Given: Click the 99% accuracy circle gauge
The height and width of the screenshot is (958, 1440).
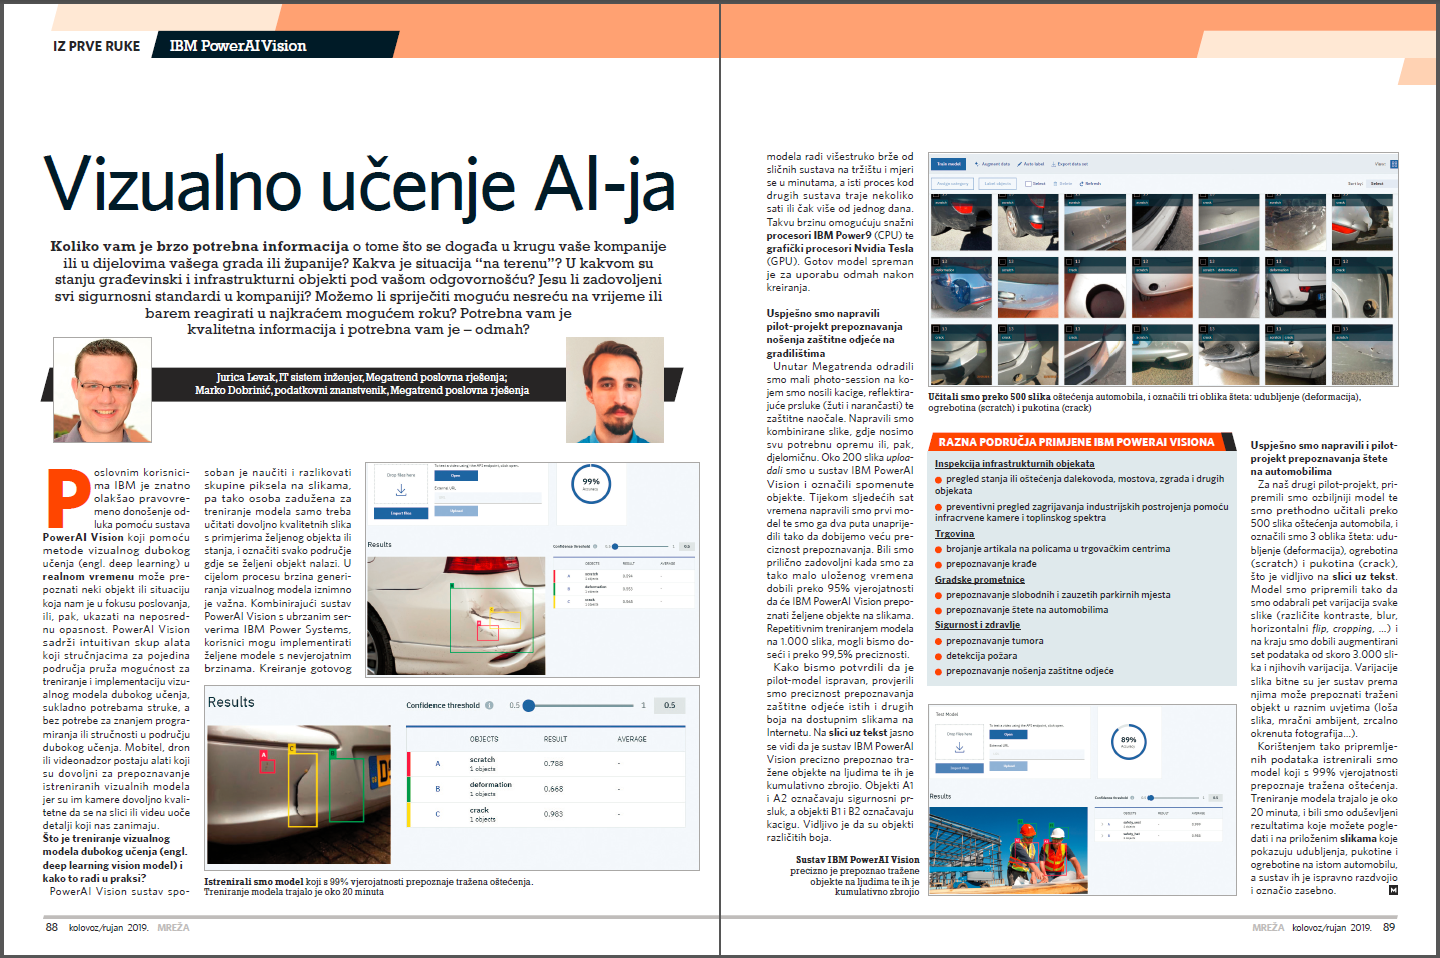Looking at the screenshot, I should point(591,484).
